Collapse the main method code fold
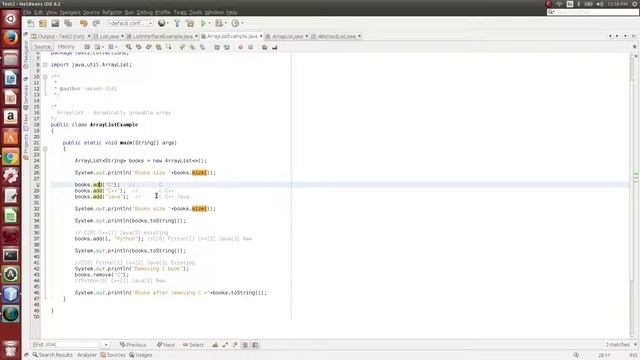 45,149
